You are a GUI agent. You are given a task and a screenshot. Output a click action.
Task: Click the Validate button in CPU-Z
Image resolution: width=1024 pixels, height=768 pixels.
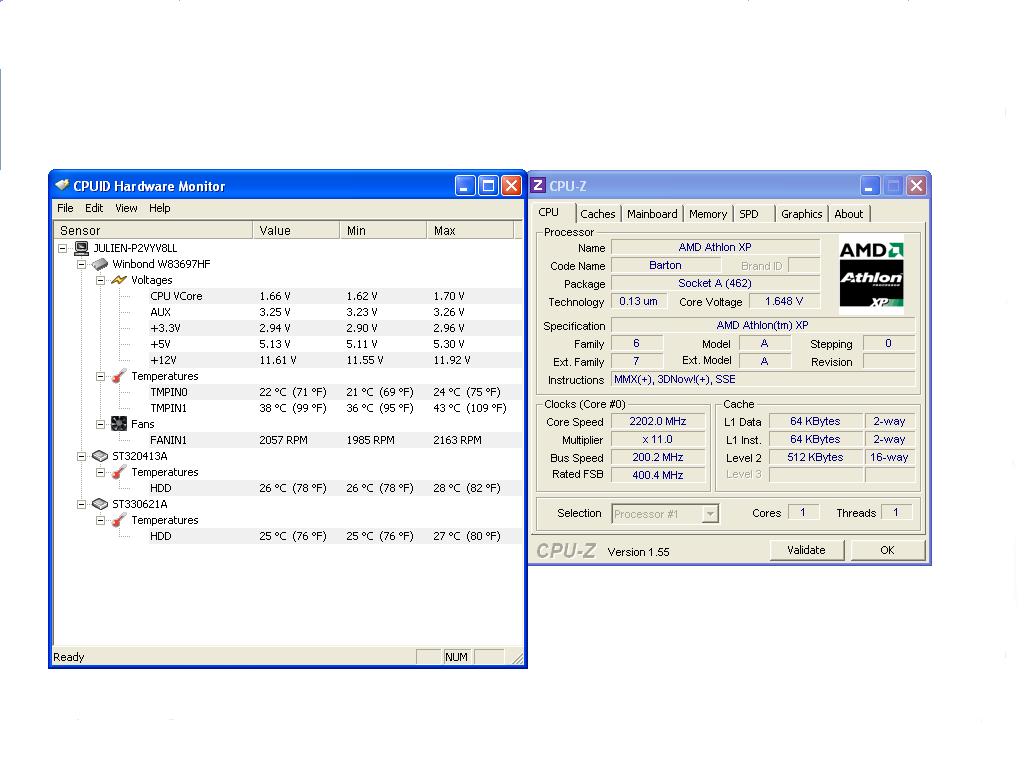click(807, 551)
